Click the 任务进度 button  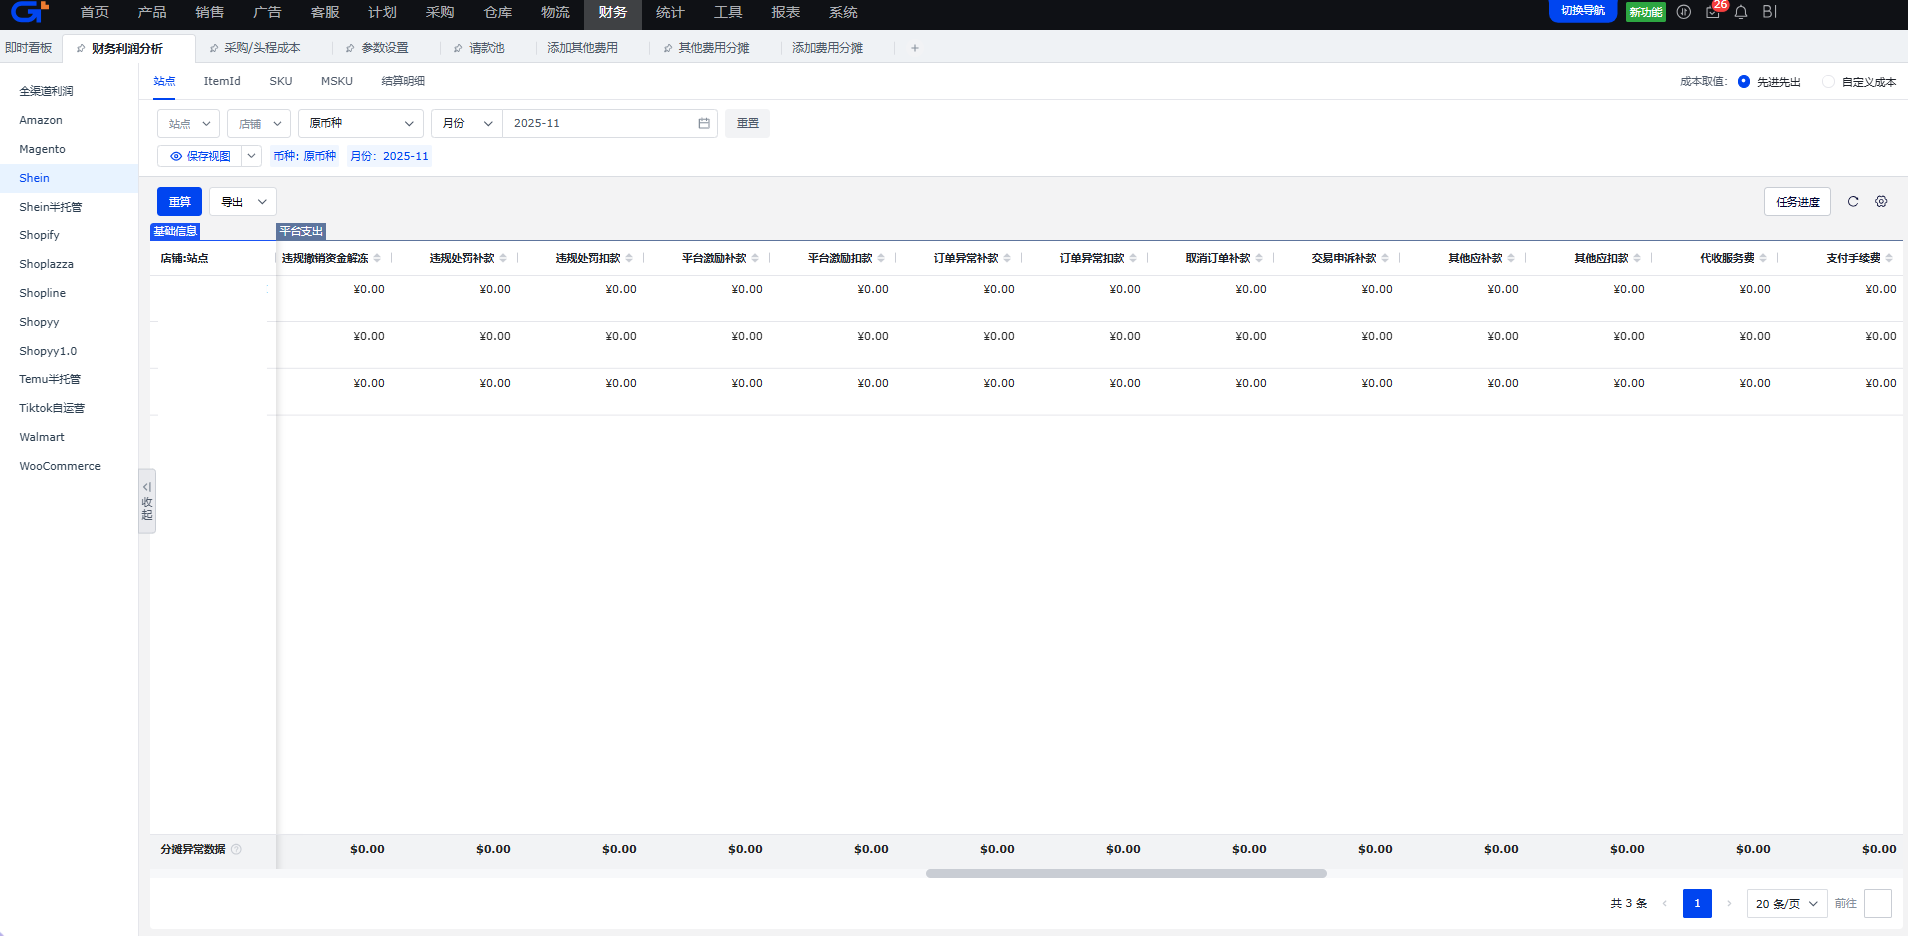tap(1797, 202)
